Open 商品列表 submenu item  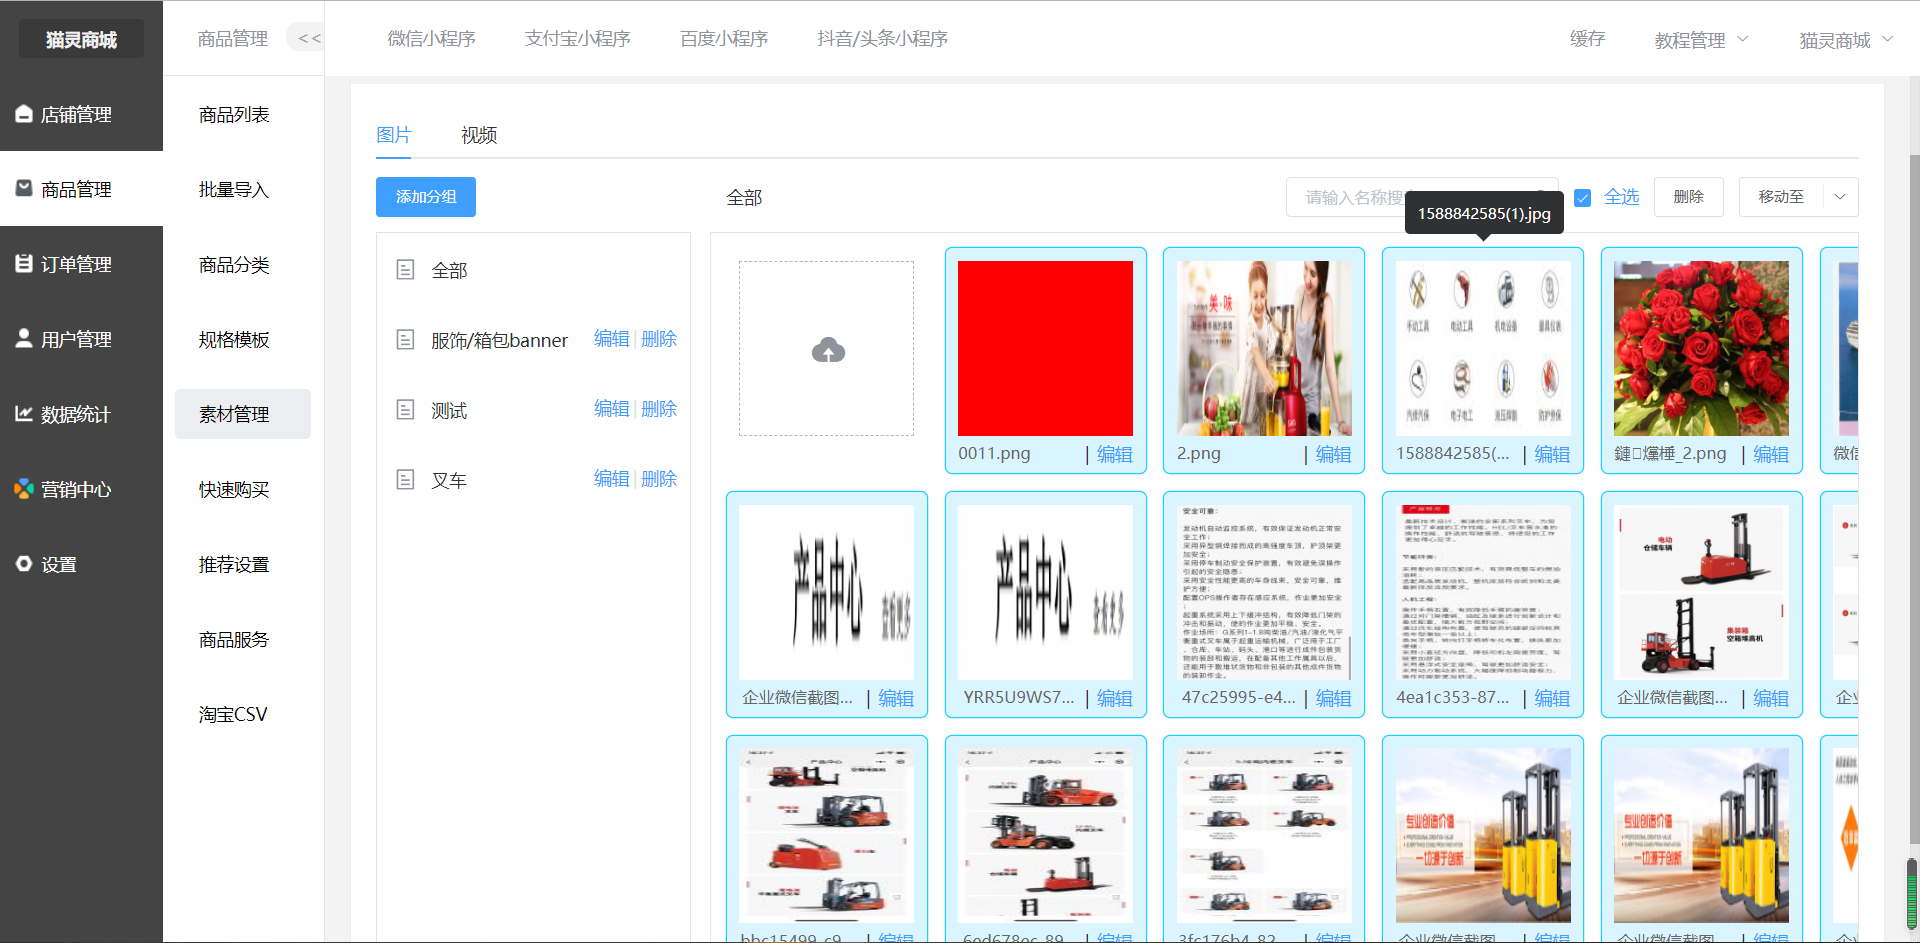coord(234,115)
